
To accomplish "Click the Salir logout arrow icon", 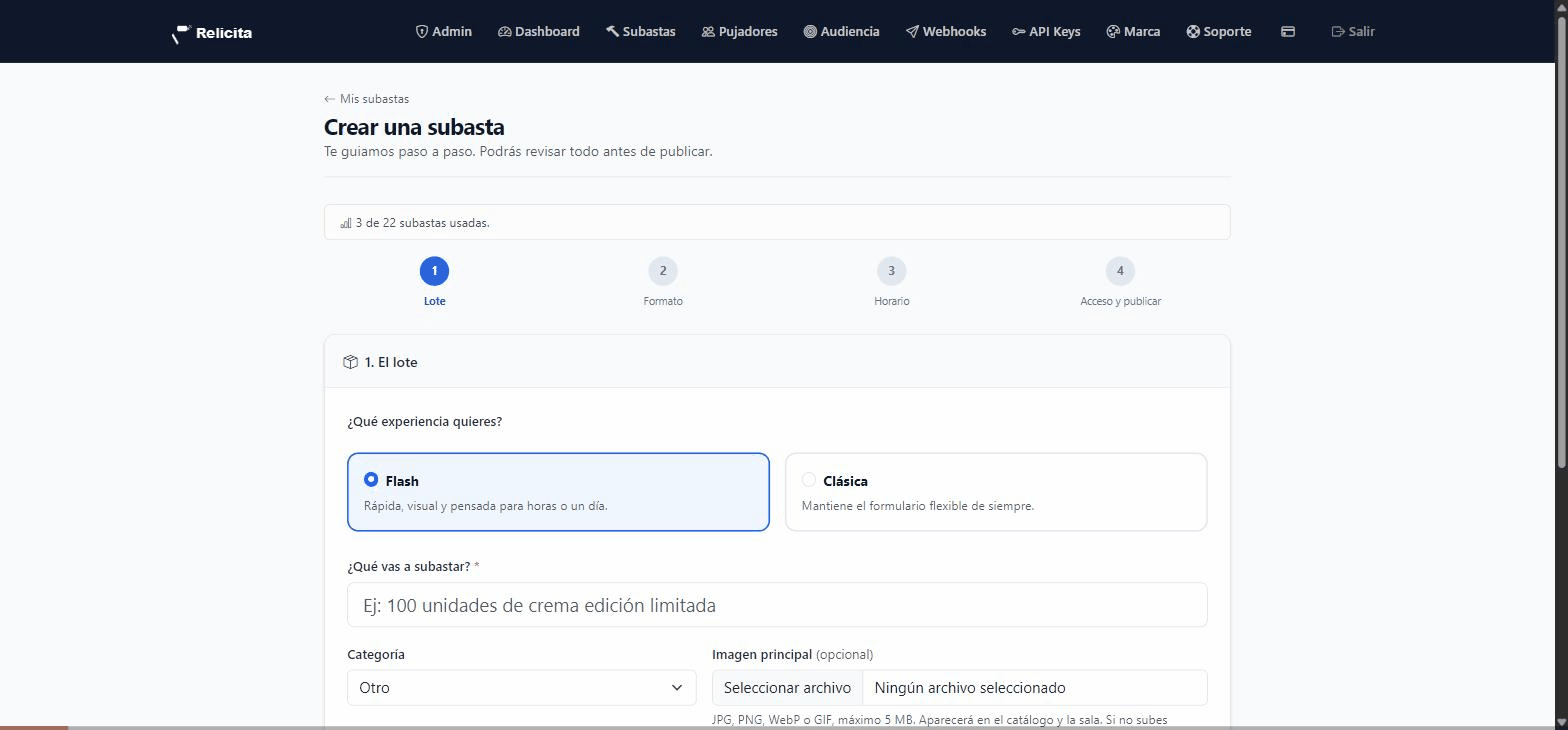I will click(x=1338, y=31).
